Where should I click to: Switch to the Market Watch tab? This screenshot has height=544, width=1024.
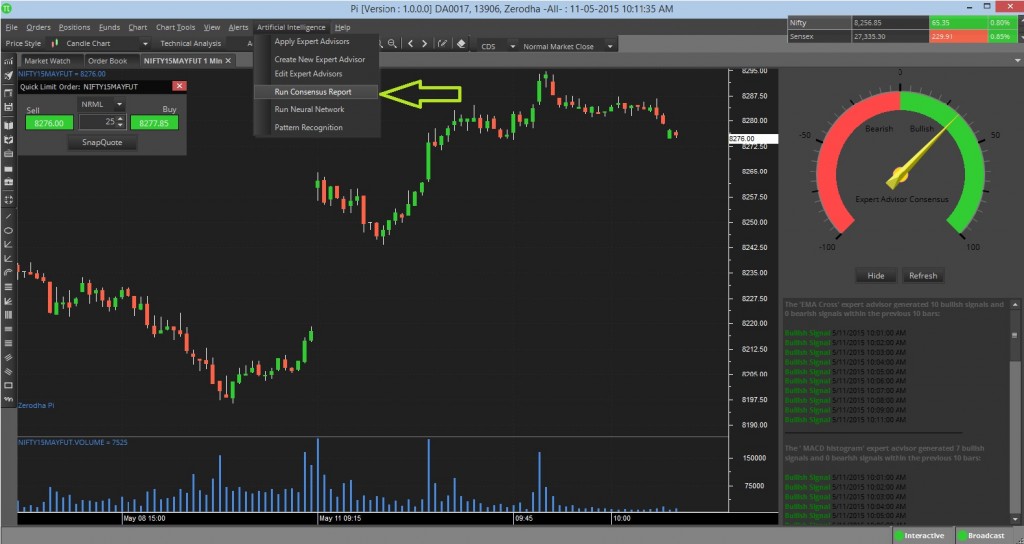pos(47,61)
